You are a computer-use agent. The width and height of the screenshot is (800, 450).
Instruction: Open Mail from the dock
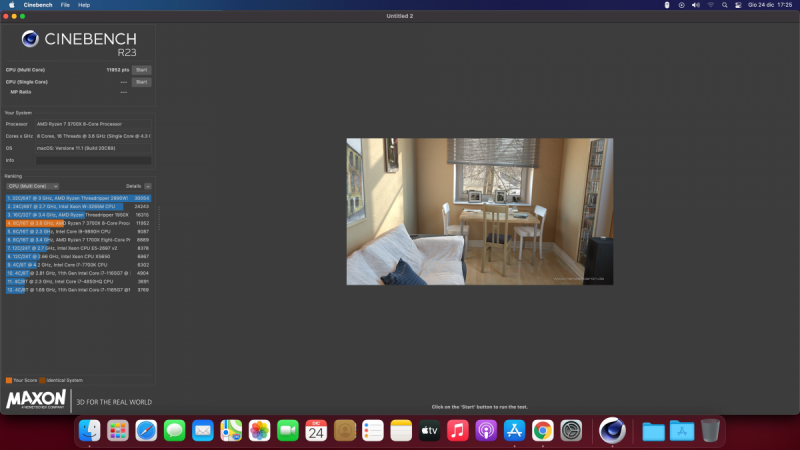(203, 431)
